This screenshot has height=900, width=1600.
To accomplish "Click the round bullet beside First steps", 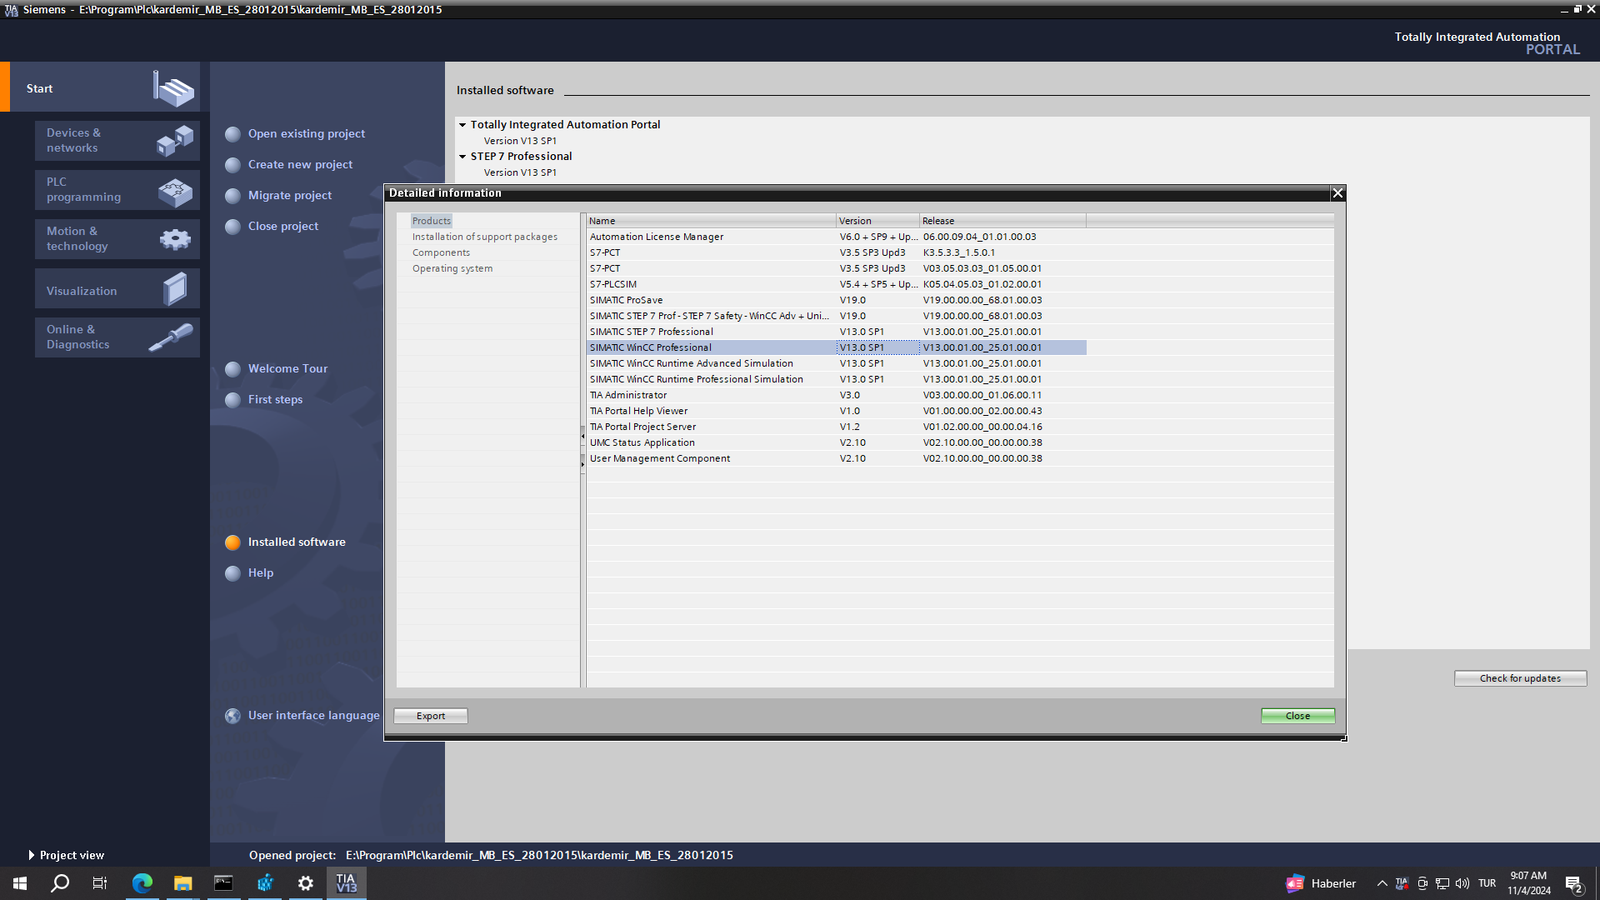I will [x=233, y=400].
